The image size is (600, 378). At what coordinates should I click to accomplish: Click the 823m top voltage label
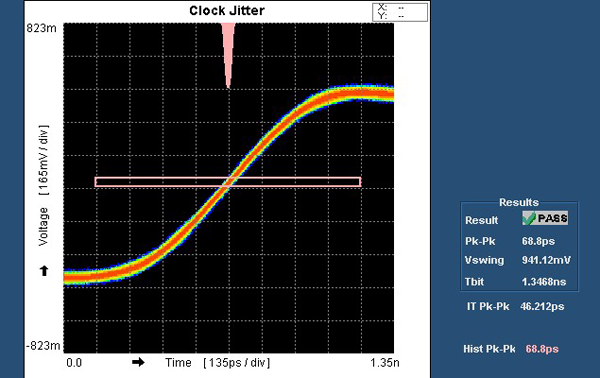point(41,28)
